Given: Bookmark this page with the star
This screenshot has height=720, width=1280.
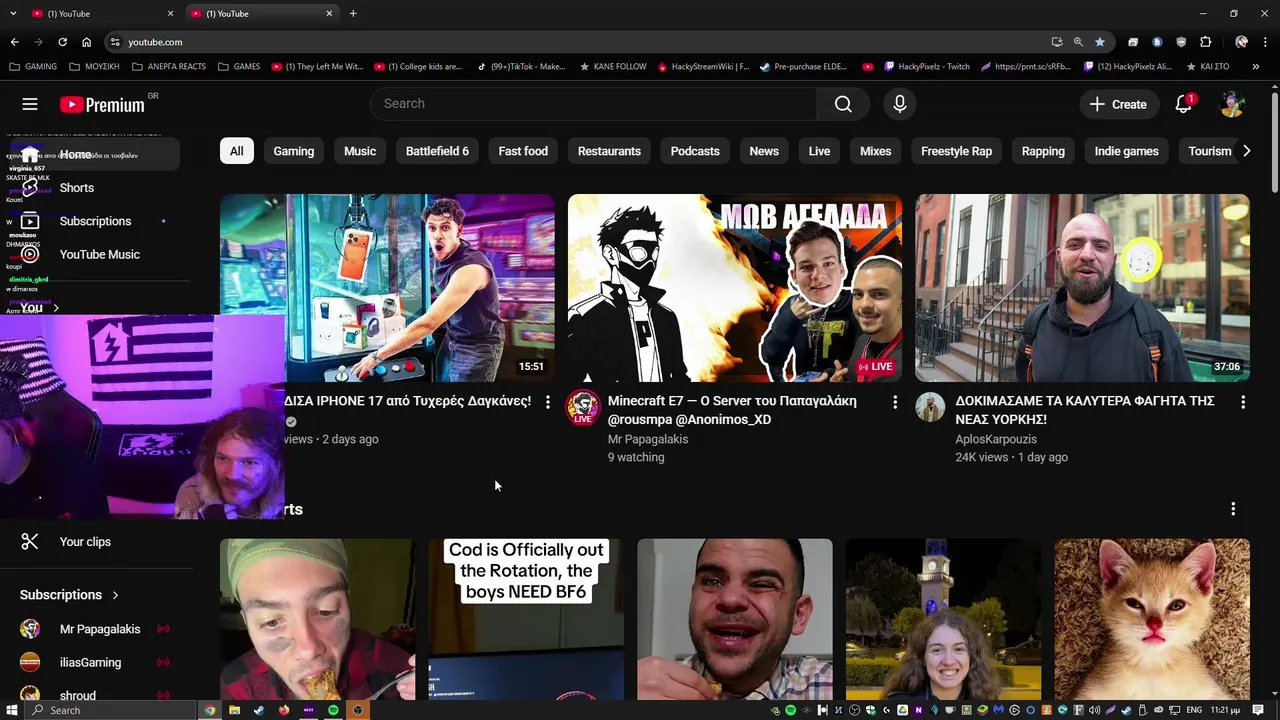Looking at the screenshot, I should 1099,42.
